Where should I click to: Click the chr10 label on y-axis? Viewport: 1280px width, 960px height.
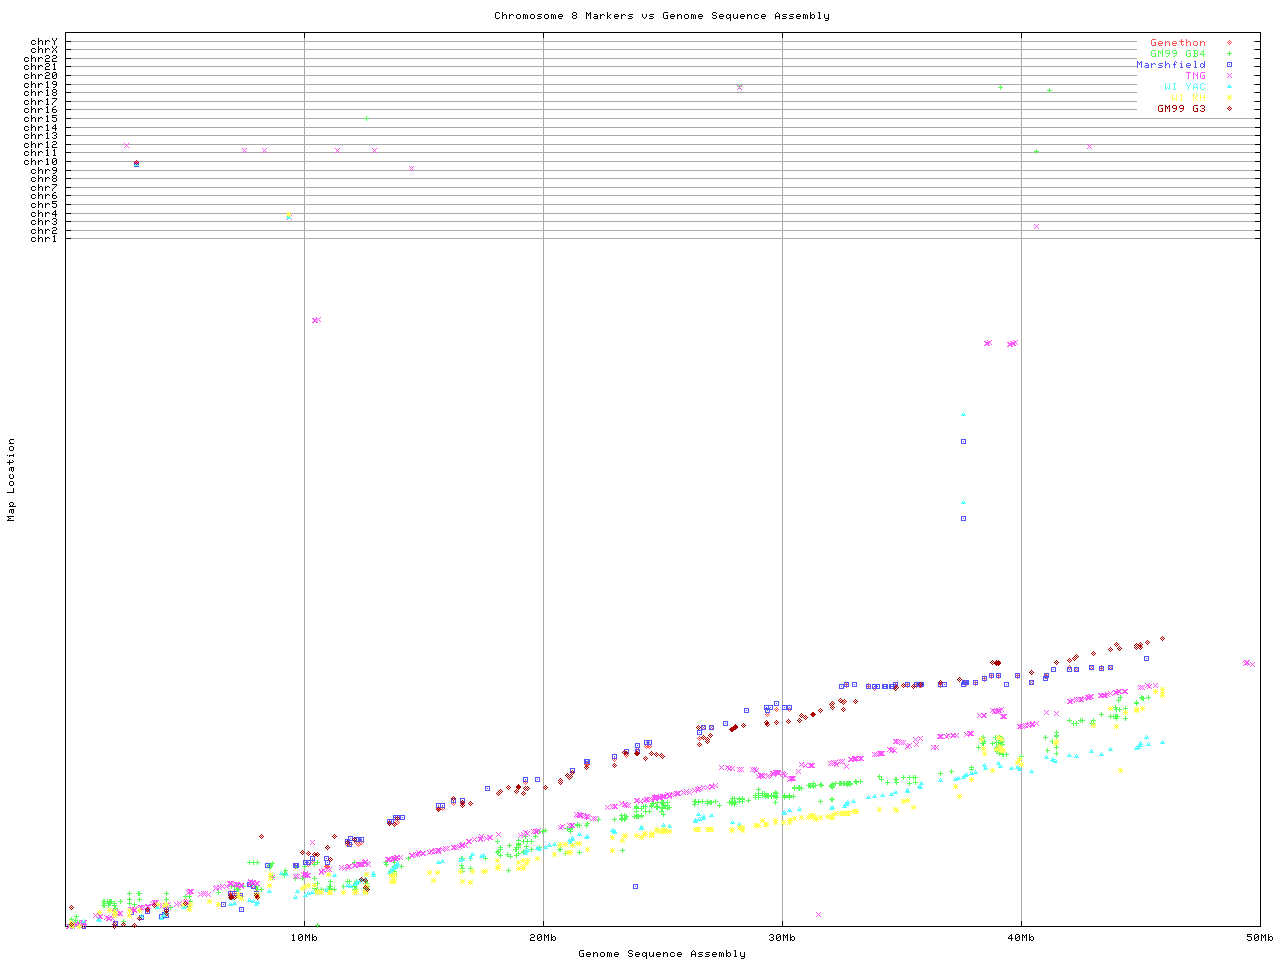[44, 162]
